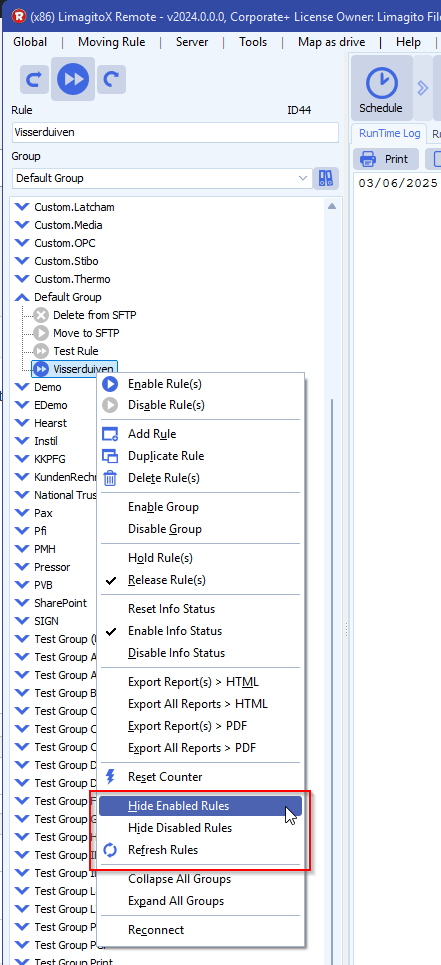Expand the Custom.Media group

click(22, 225)
